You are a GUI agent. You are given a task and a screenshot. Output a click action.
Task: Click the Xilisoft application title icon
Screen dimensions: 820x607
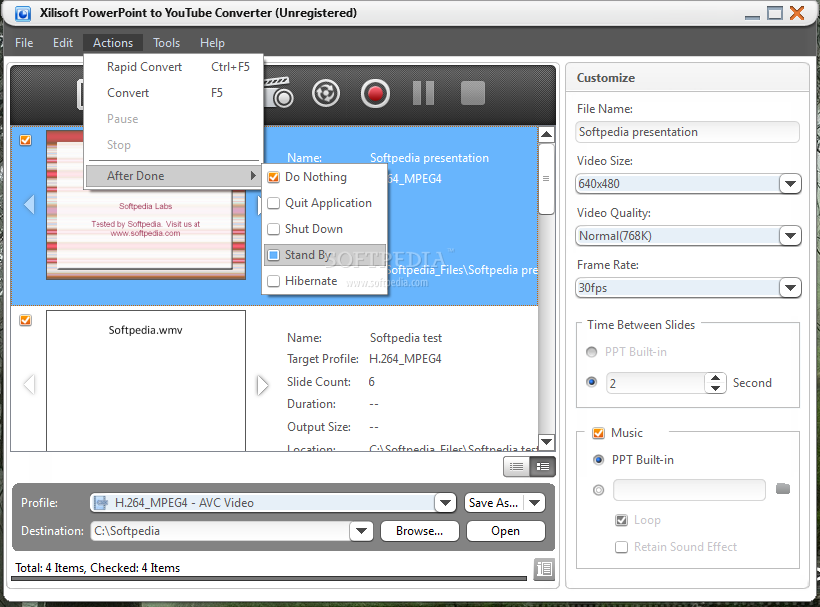[x=22, y=14]
